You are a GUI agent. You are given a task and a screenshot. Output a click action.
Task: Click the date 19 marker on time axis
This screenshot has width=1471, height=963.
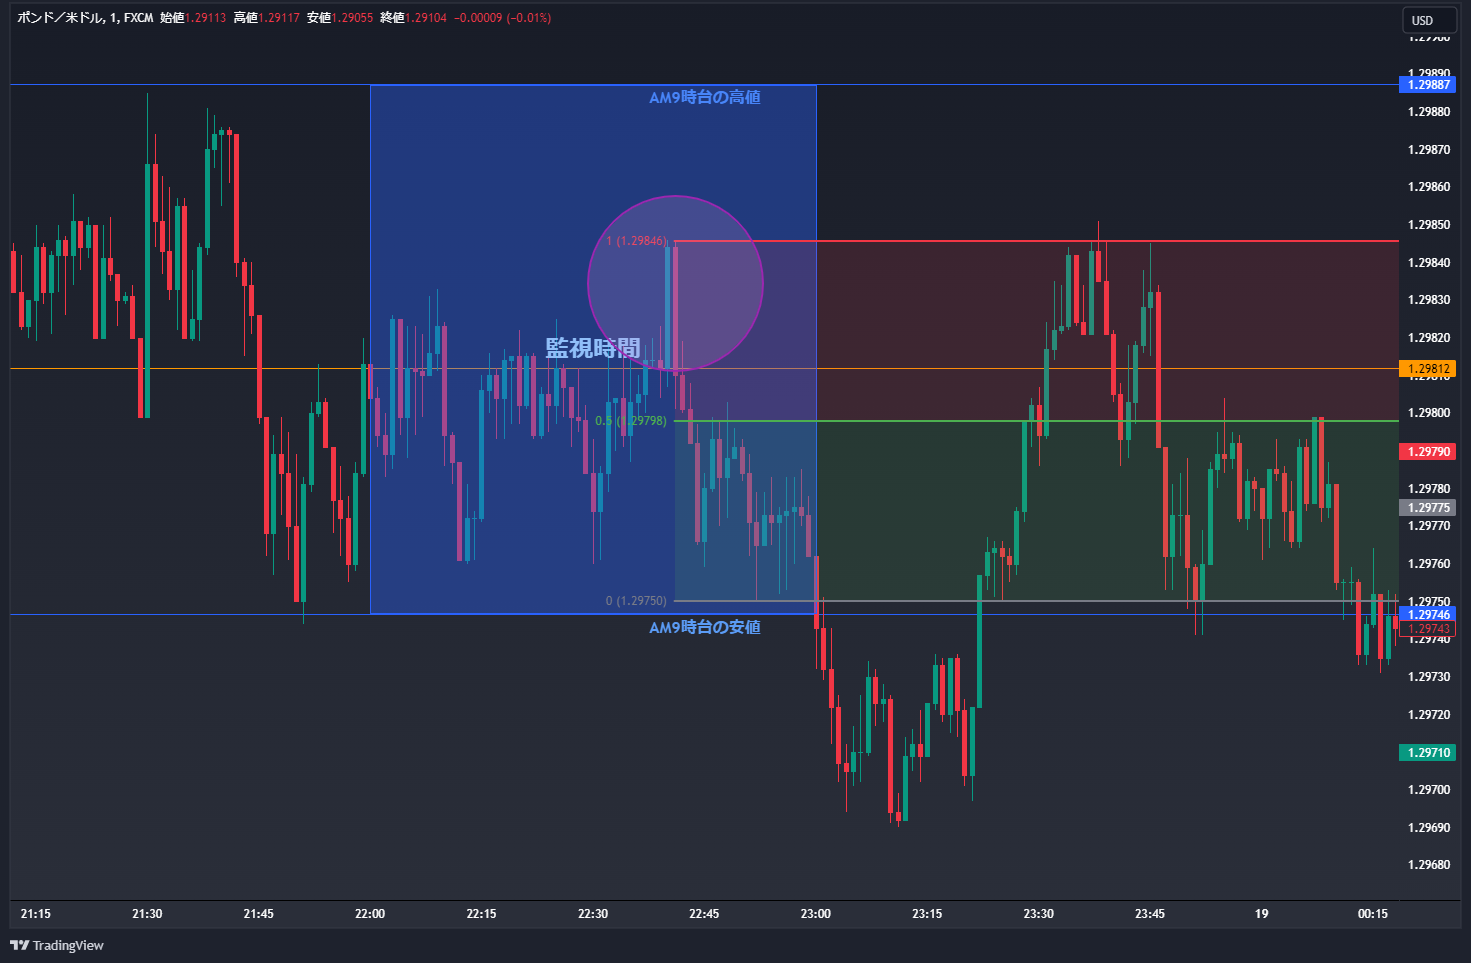[1261, 914]
